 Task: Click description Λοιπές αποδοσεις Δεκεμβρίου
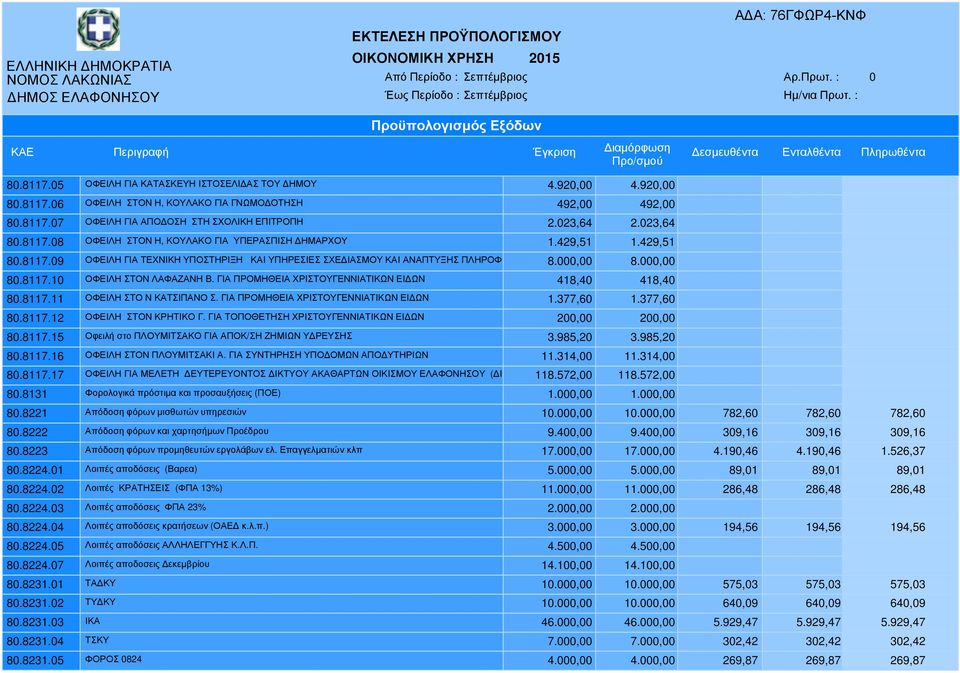point(147,564)
